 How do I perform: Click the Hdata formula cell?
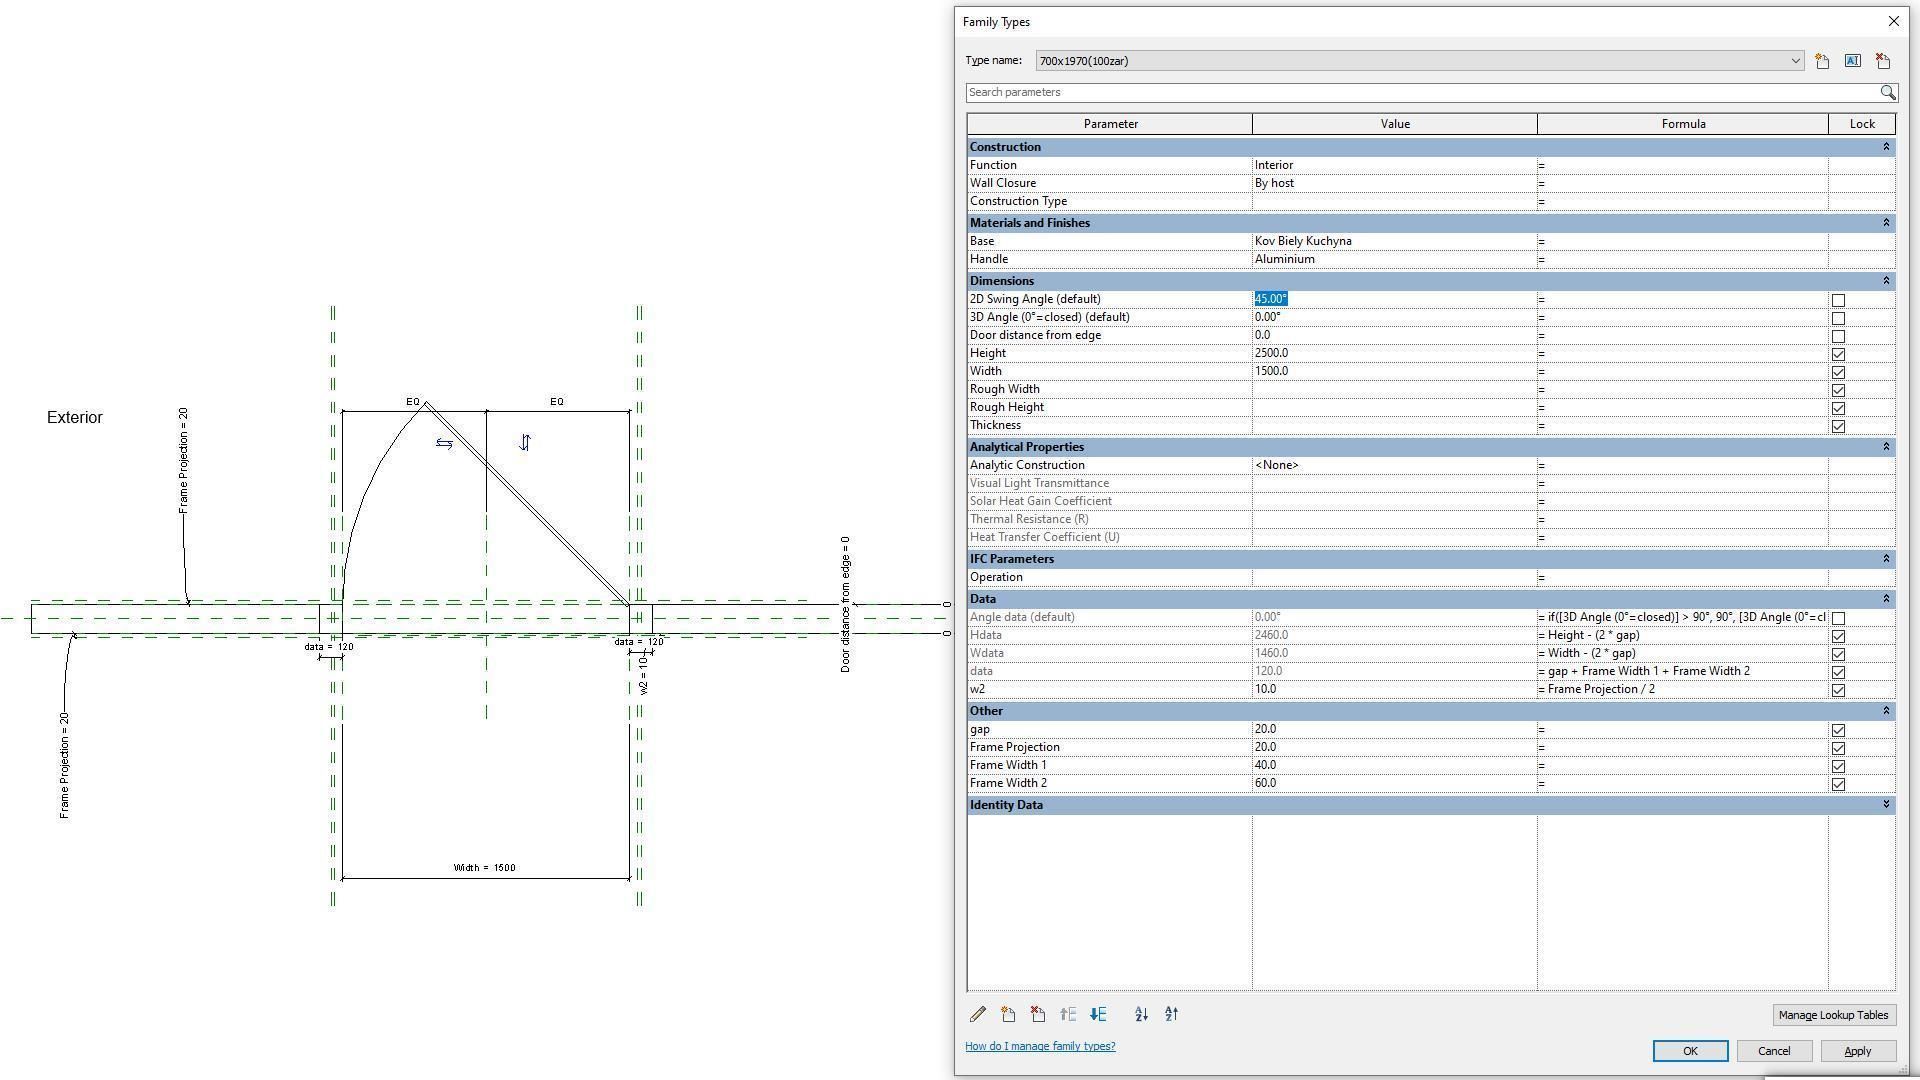click(x=1683, y=635)
